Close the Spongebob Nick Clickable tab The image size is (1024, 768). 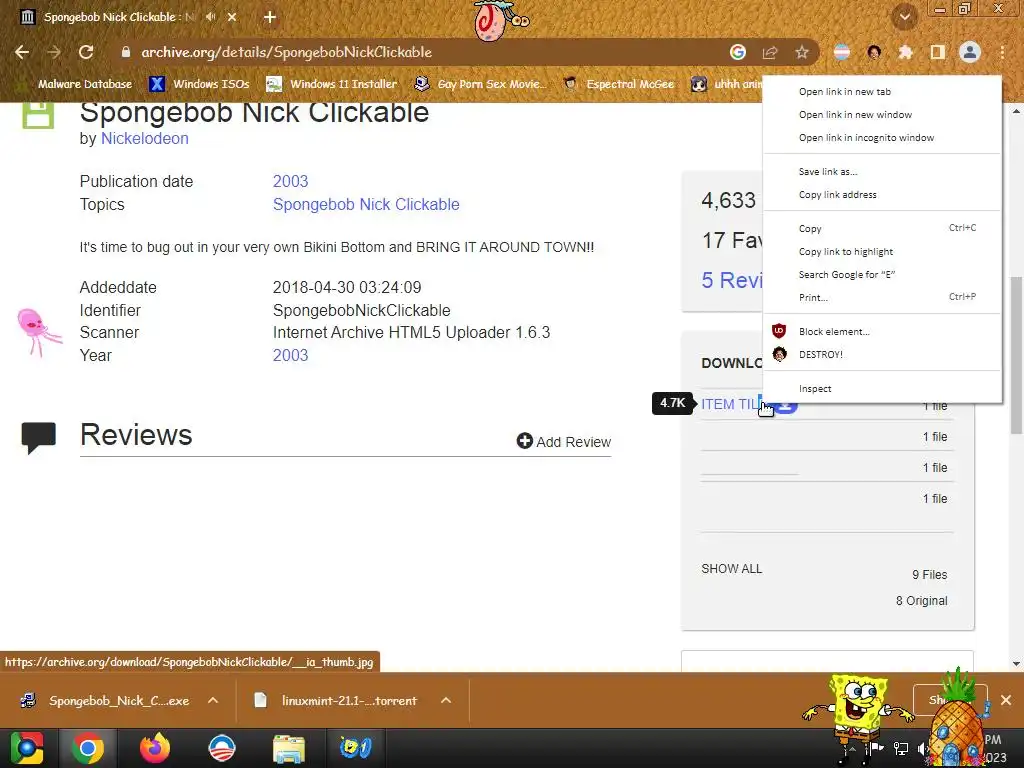232,17
